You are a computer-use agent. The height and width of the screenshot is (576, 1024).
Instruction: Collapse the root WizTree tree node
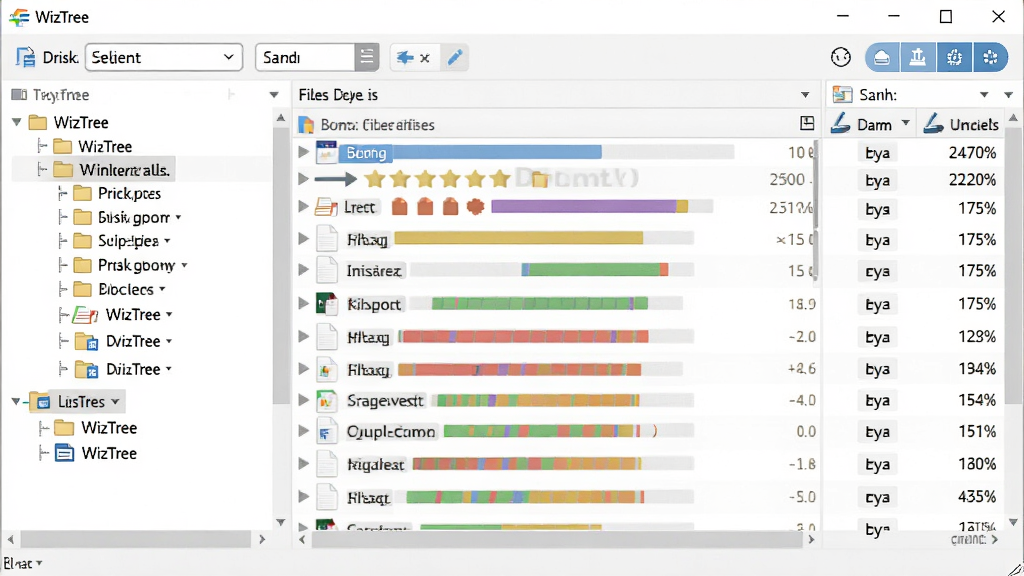point(17,122)
